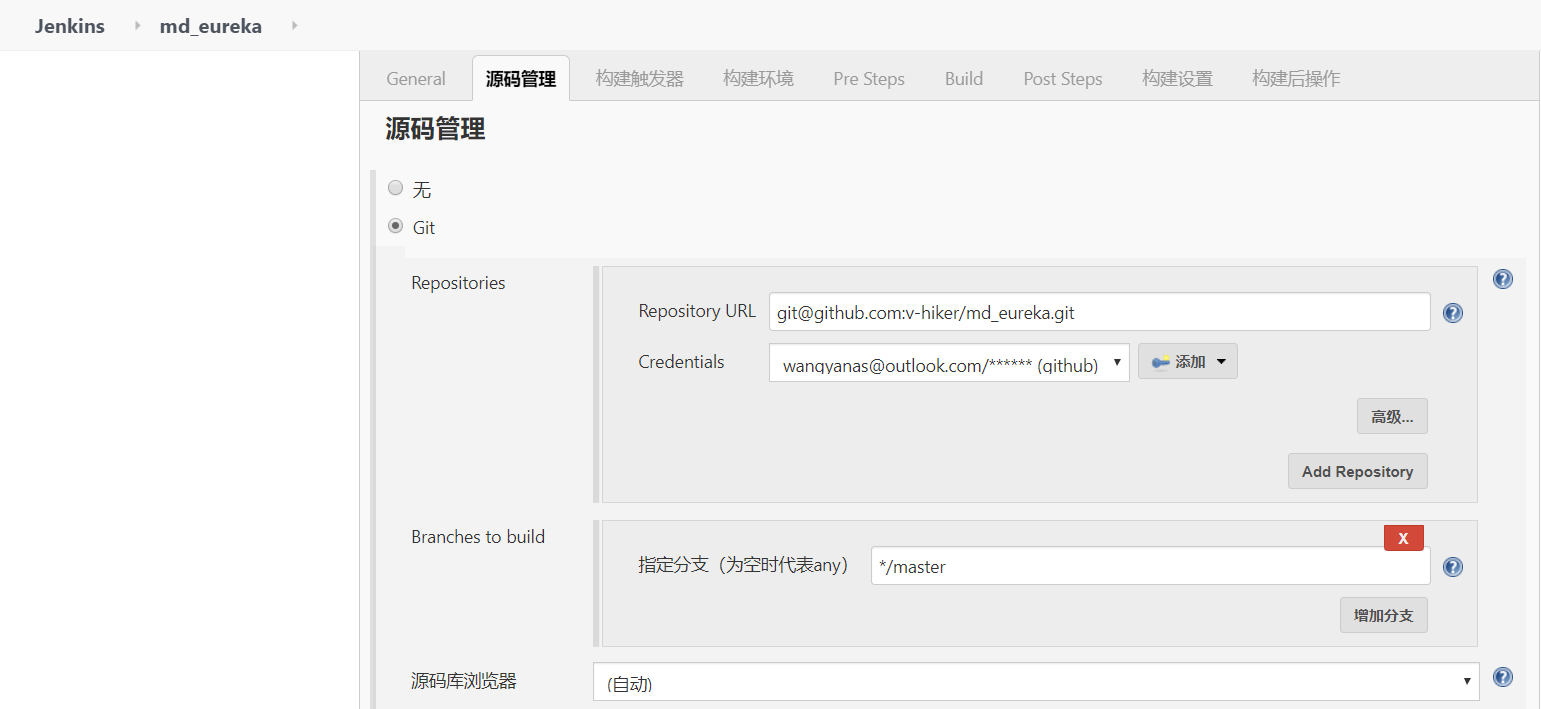Select the 无 radio button
The height and width of the screenshot is (709, 1541).
[396, 188]
